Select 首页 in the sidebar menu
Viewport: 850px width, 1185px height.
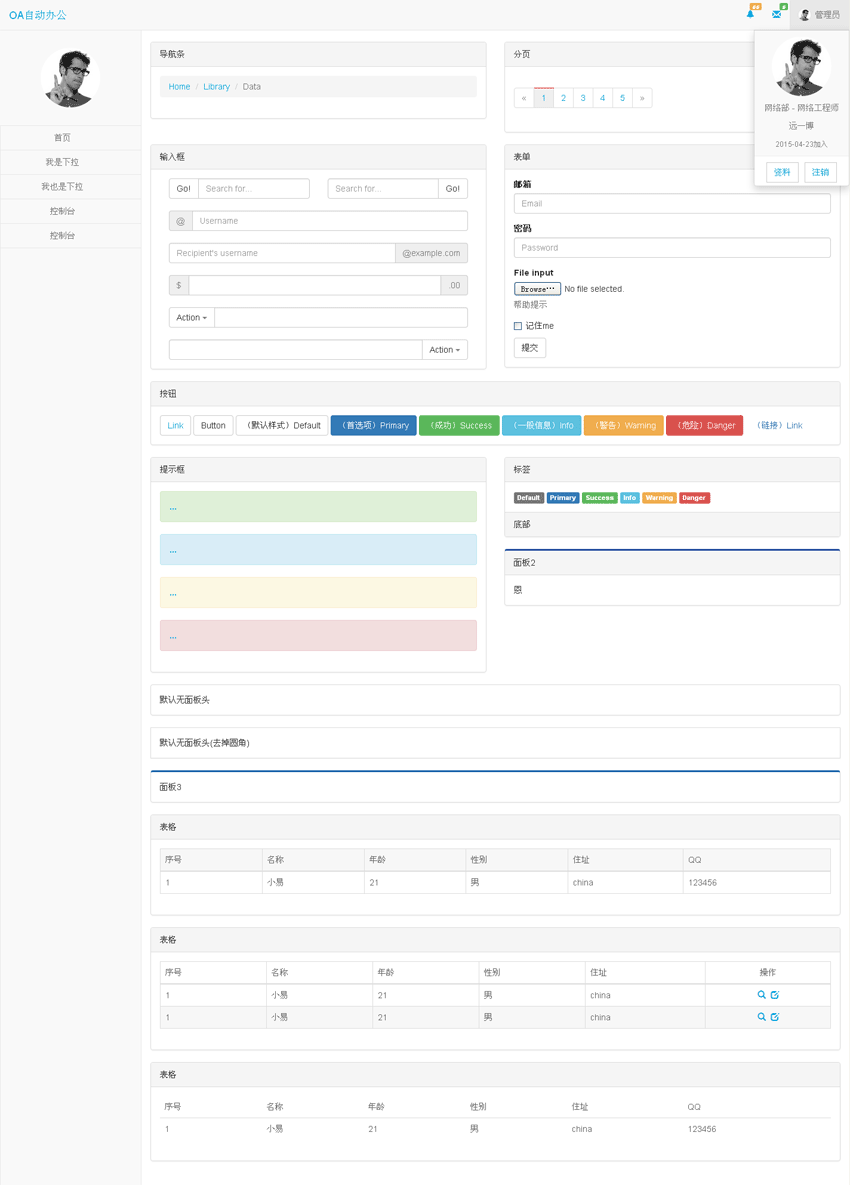pos(62,138)
